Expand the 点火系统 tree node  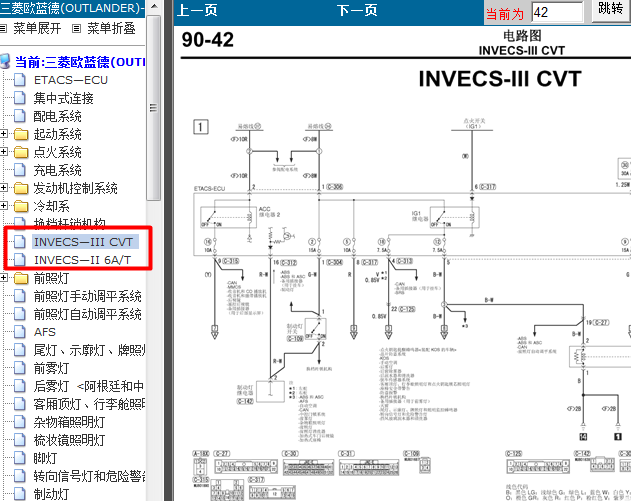4,152
